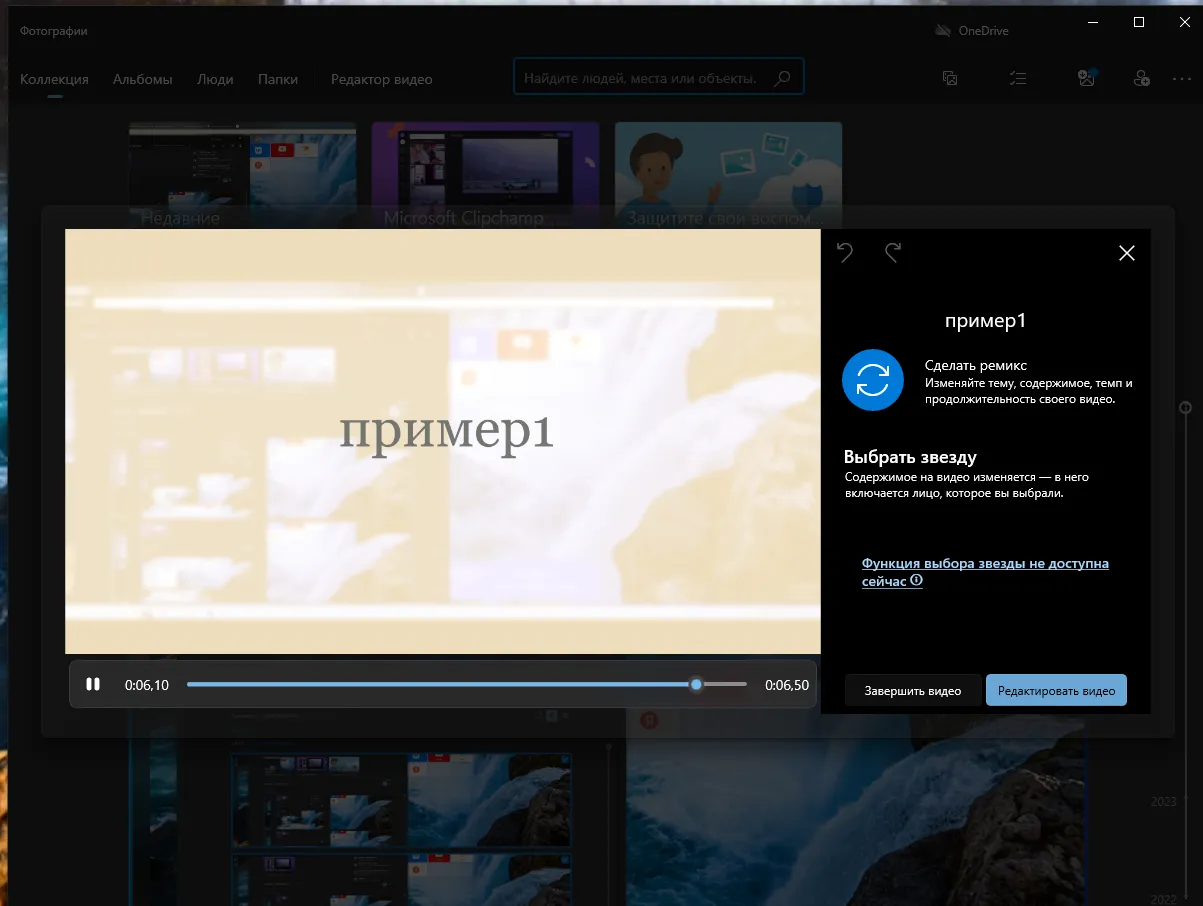Click the video progress slider handle

click(x=696, y=684)
